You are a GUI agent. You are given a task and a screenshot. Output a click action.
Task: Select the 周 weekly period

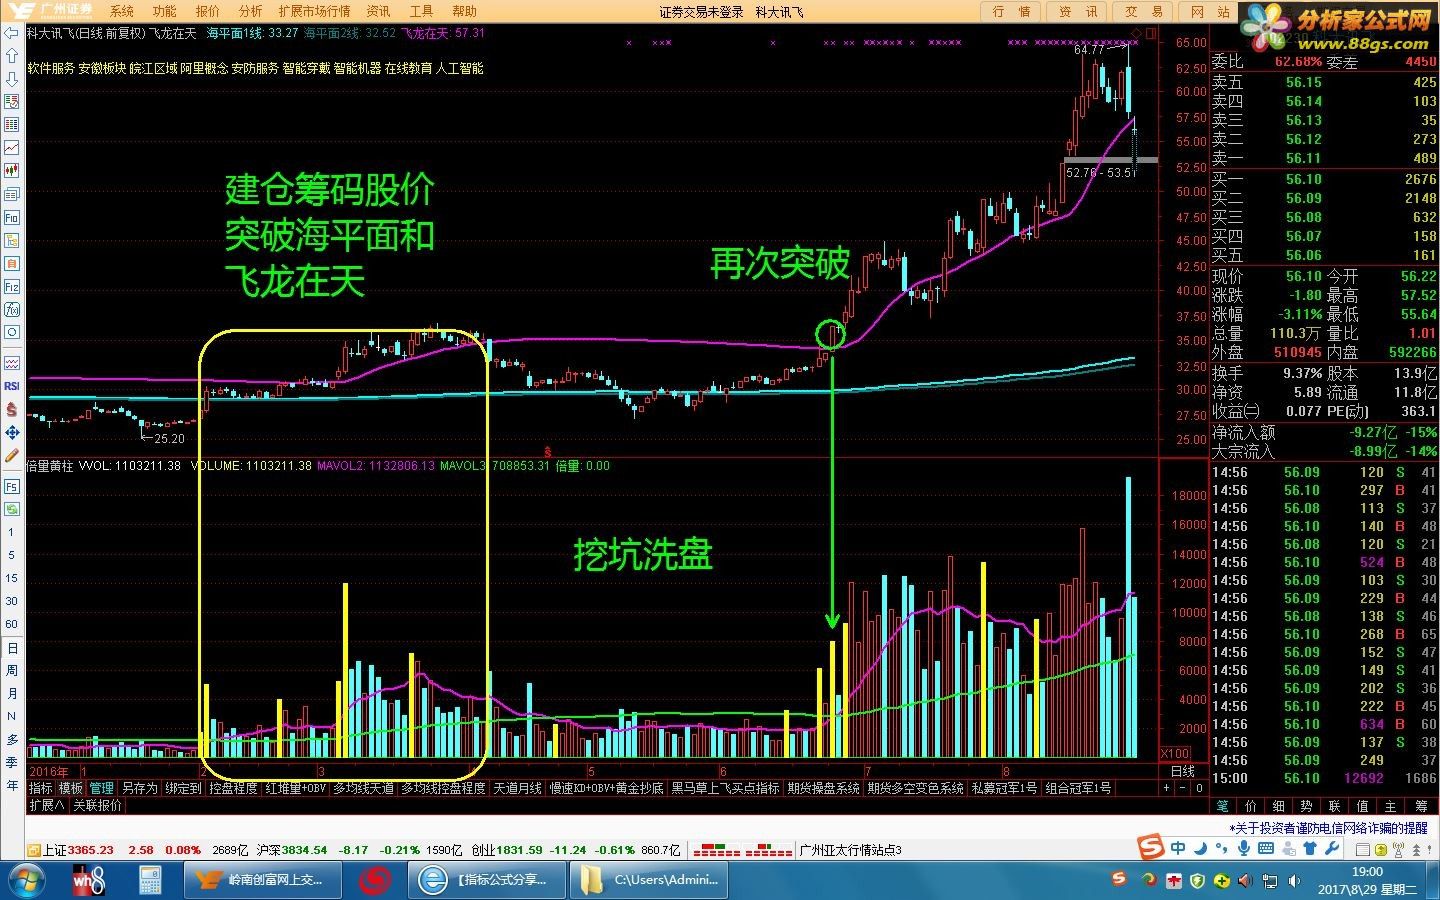pyautogui.click(x=12, y=671)
